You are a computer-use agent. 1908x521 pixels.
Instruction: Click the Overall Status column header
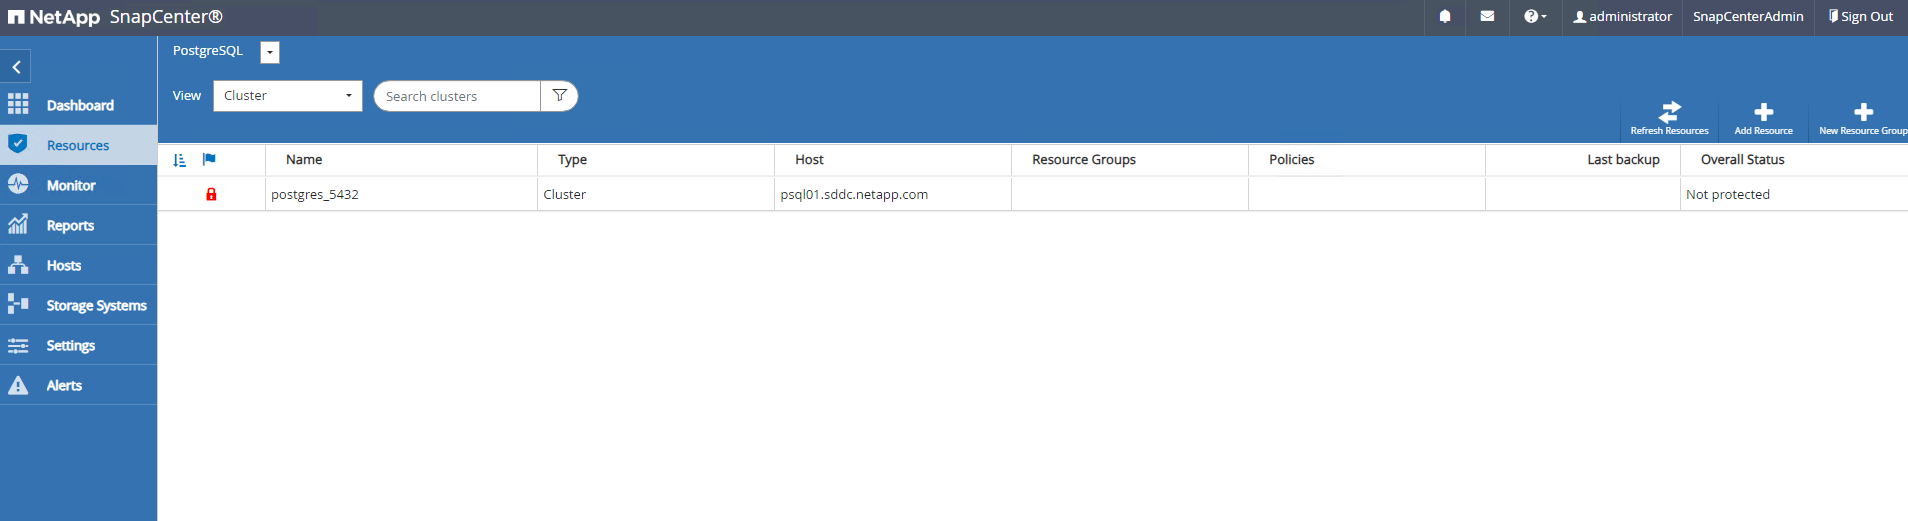point(1742,160)
